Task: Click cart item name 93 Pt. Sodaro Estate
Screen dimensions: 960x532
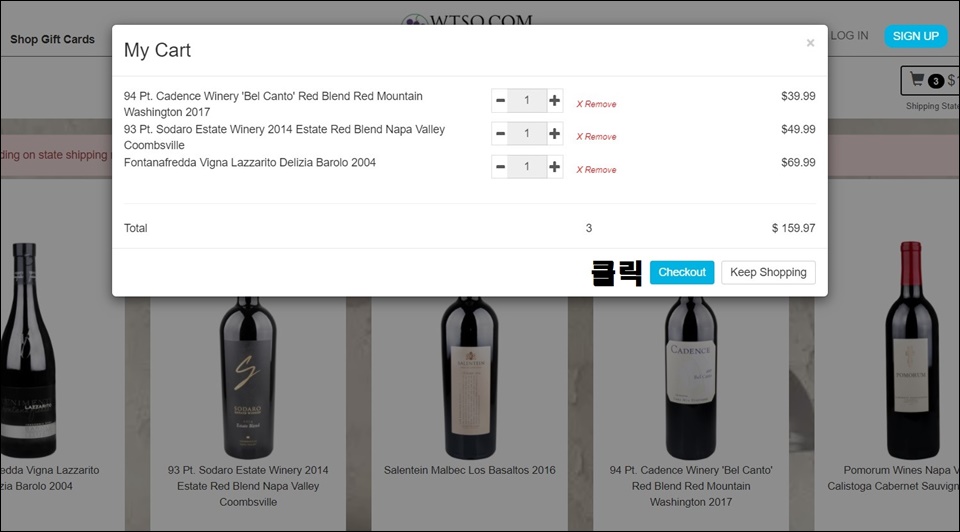Action: (x=284, y=137)
